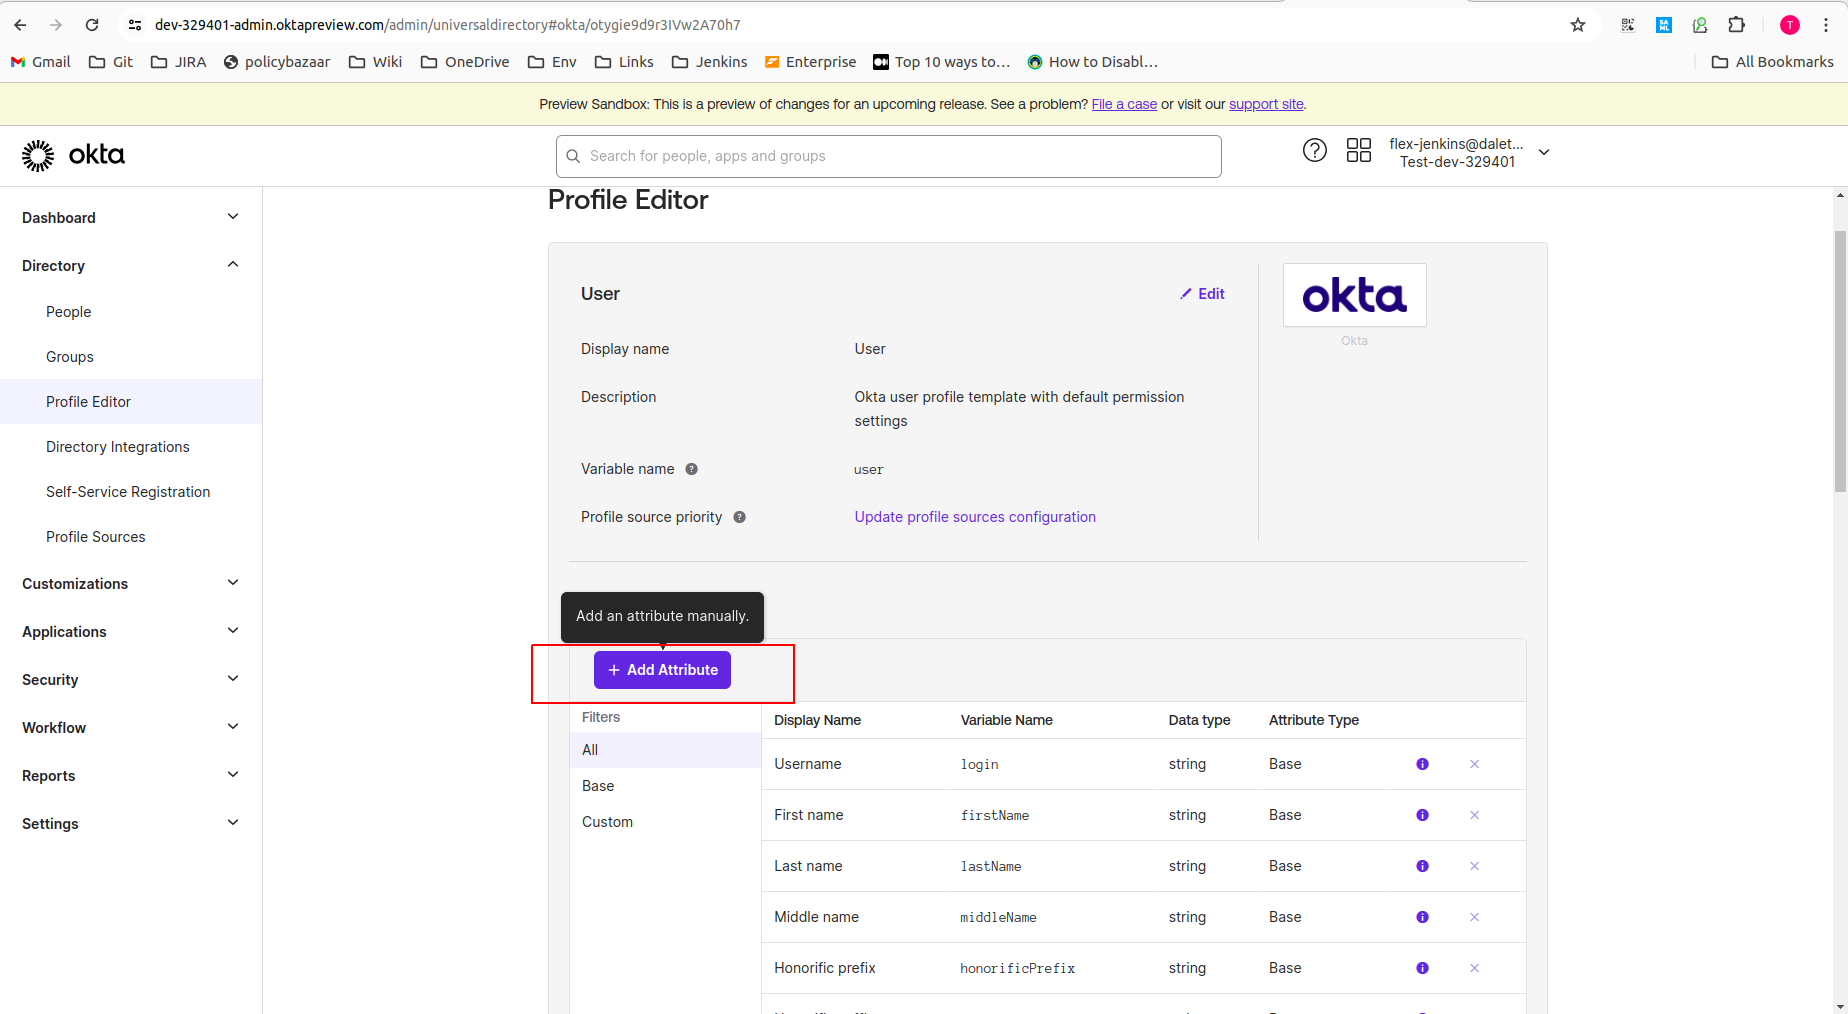Screen dimensions: 1848x1014
Task: Open the support site link
Action: [1266, 104]
